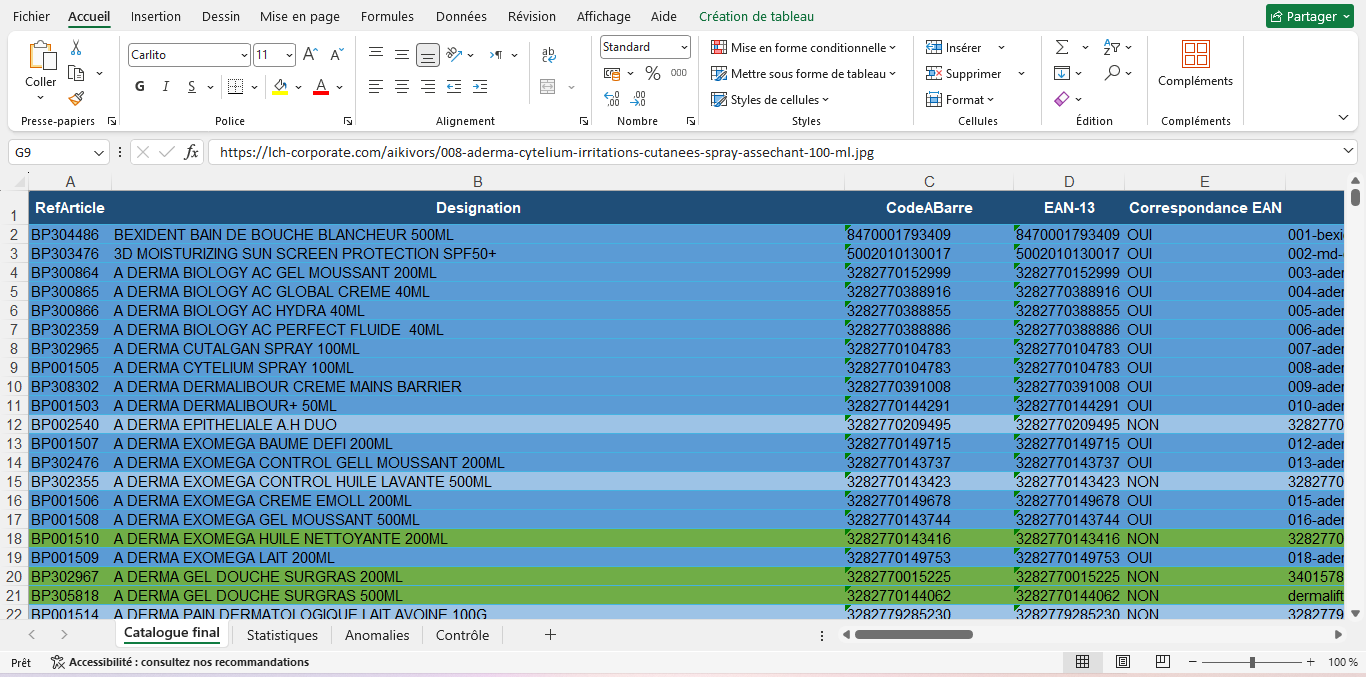Open Mise en forme conditionnelle menu

point(803,47)
